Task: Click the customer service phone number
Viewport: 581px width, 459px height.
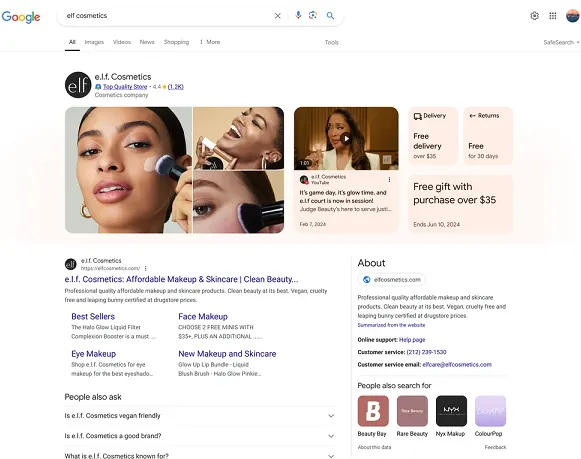Action: [426, 352]
